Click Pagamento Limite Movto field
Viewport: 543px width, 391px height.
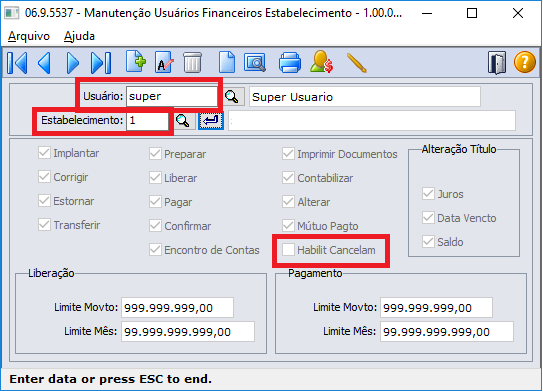tap(436, 308)
